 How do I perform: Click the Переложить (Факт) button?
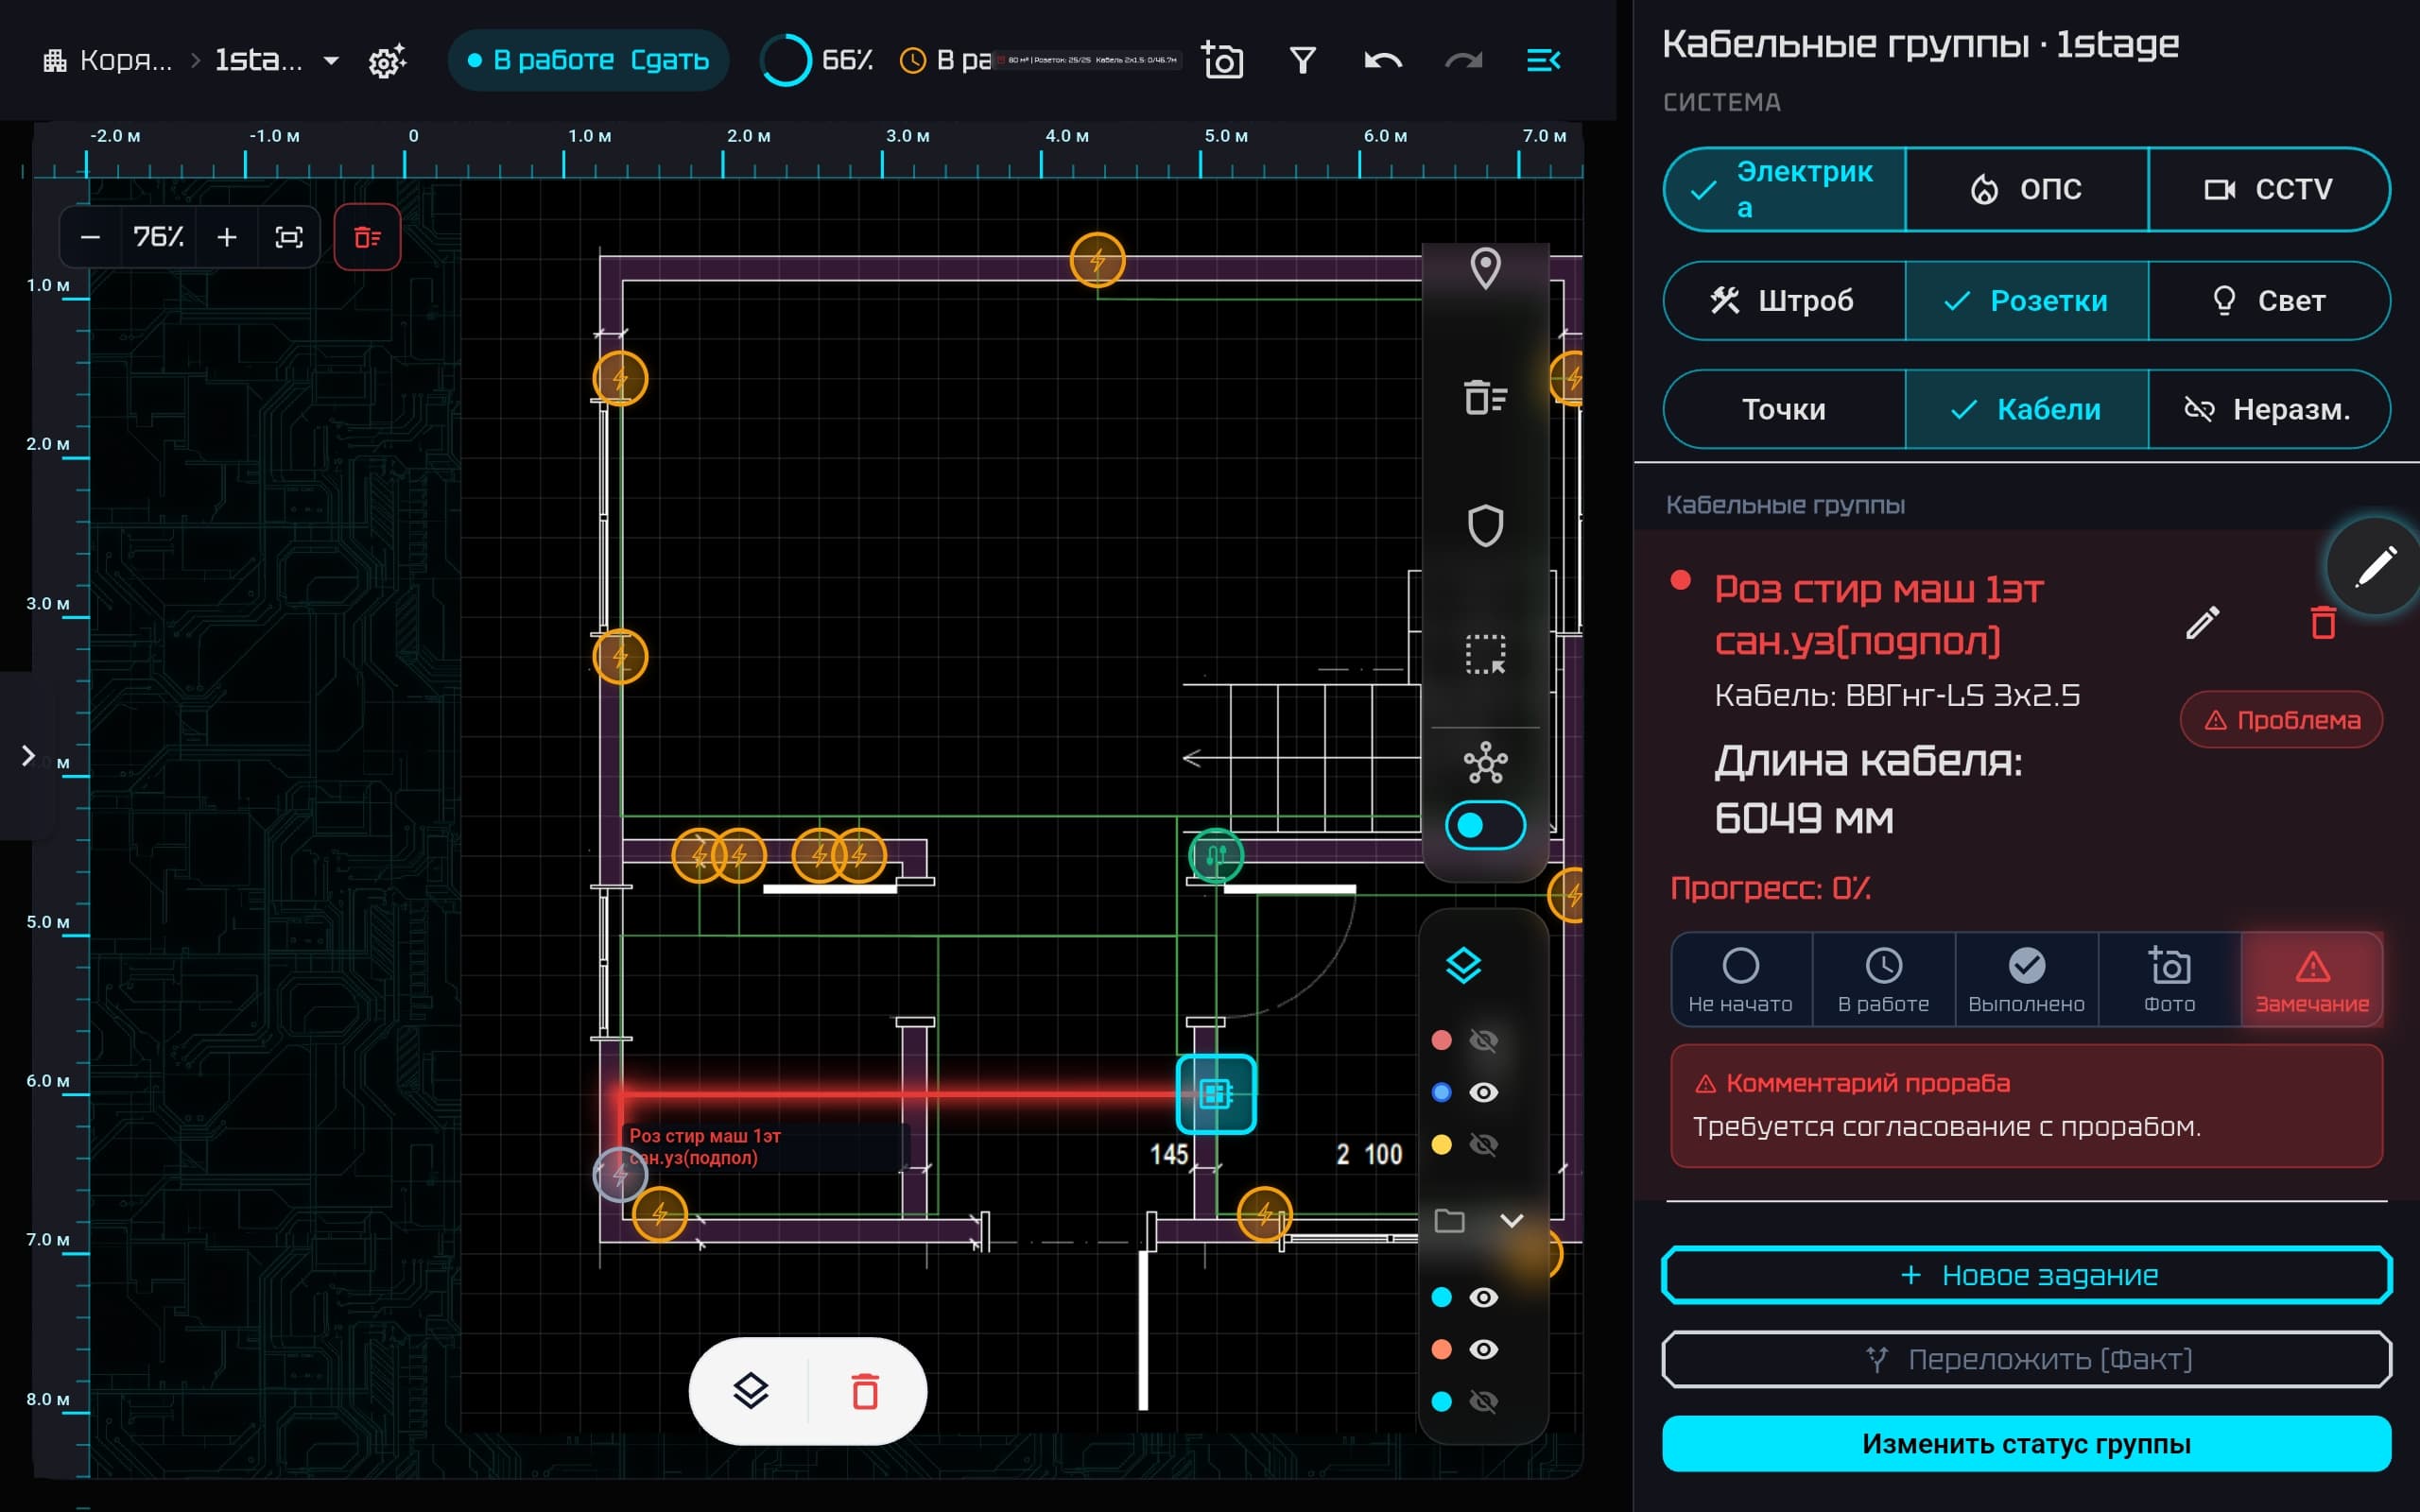click(x=2026, y=1359)
